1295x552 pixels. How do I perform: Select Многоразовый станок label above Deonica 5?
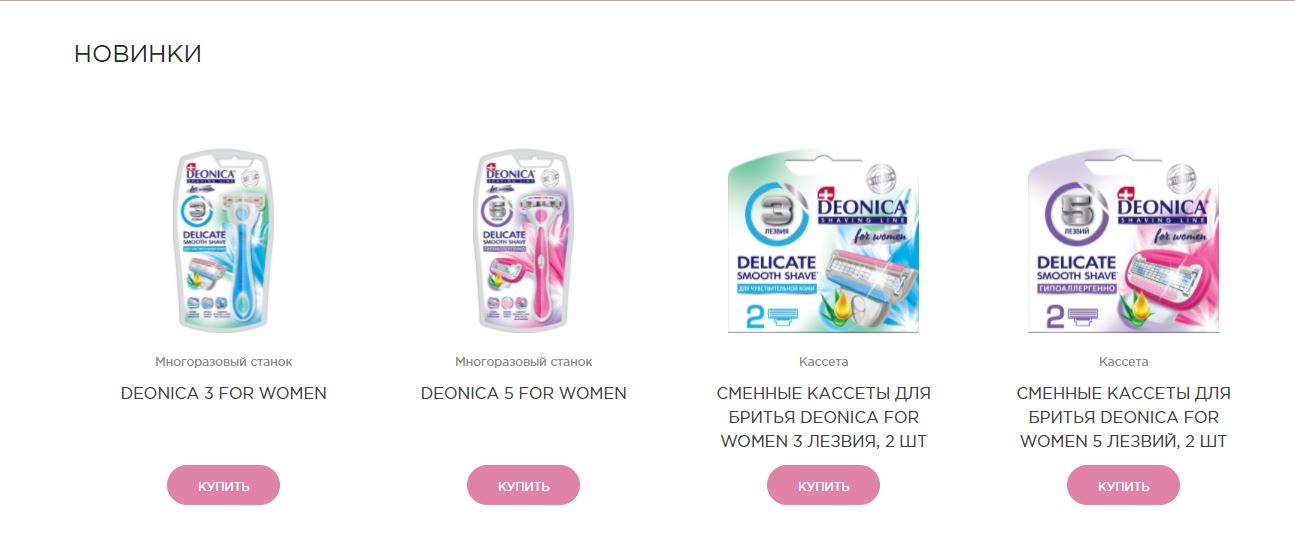coord(523,361)
